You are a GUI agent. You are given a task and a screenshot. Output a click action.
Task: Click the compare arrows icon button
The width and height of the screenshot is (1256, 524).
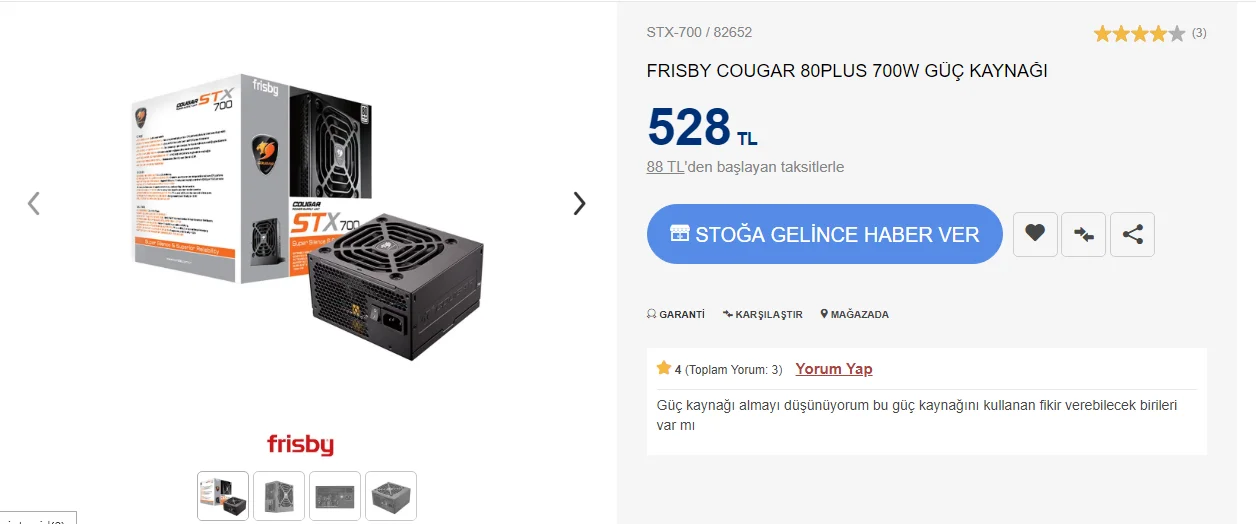point(1084,234)
